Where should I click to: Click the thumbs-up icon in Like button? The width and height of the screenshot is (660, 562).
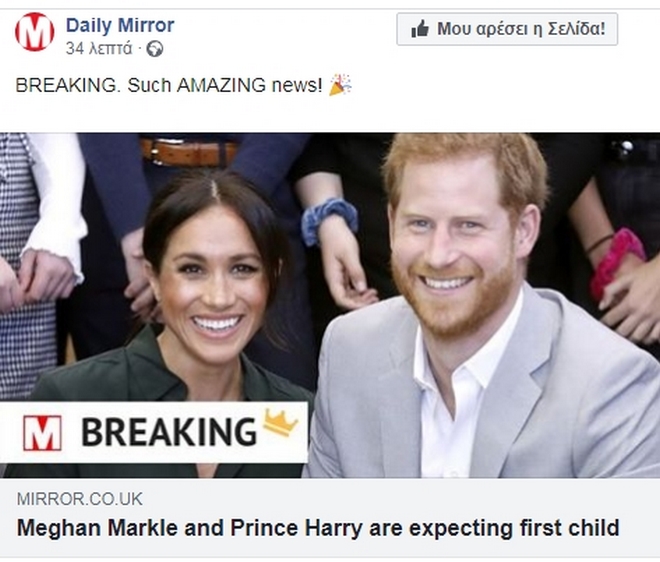pos(420,29)
